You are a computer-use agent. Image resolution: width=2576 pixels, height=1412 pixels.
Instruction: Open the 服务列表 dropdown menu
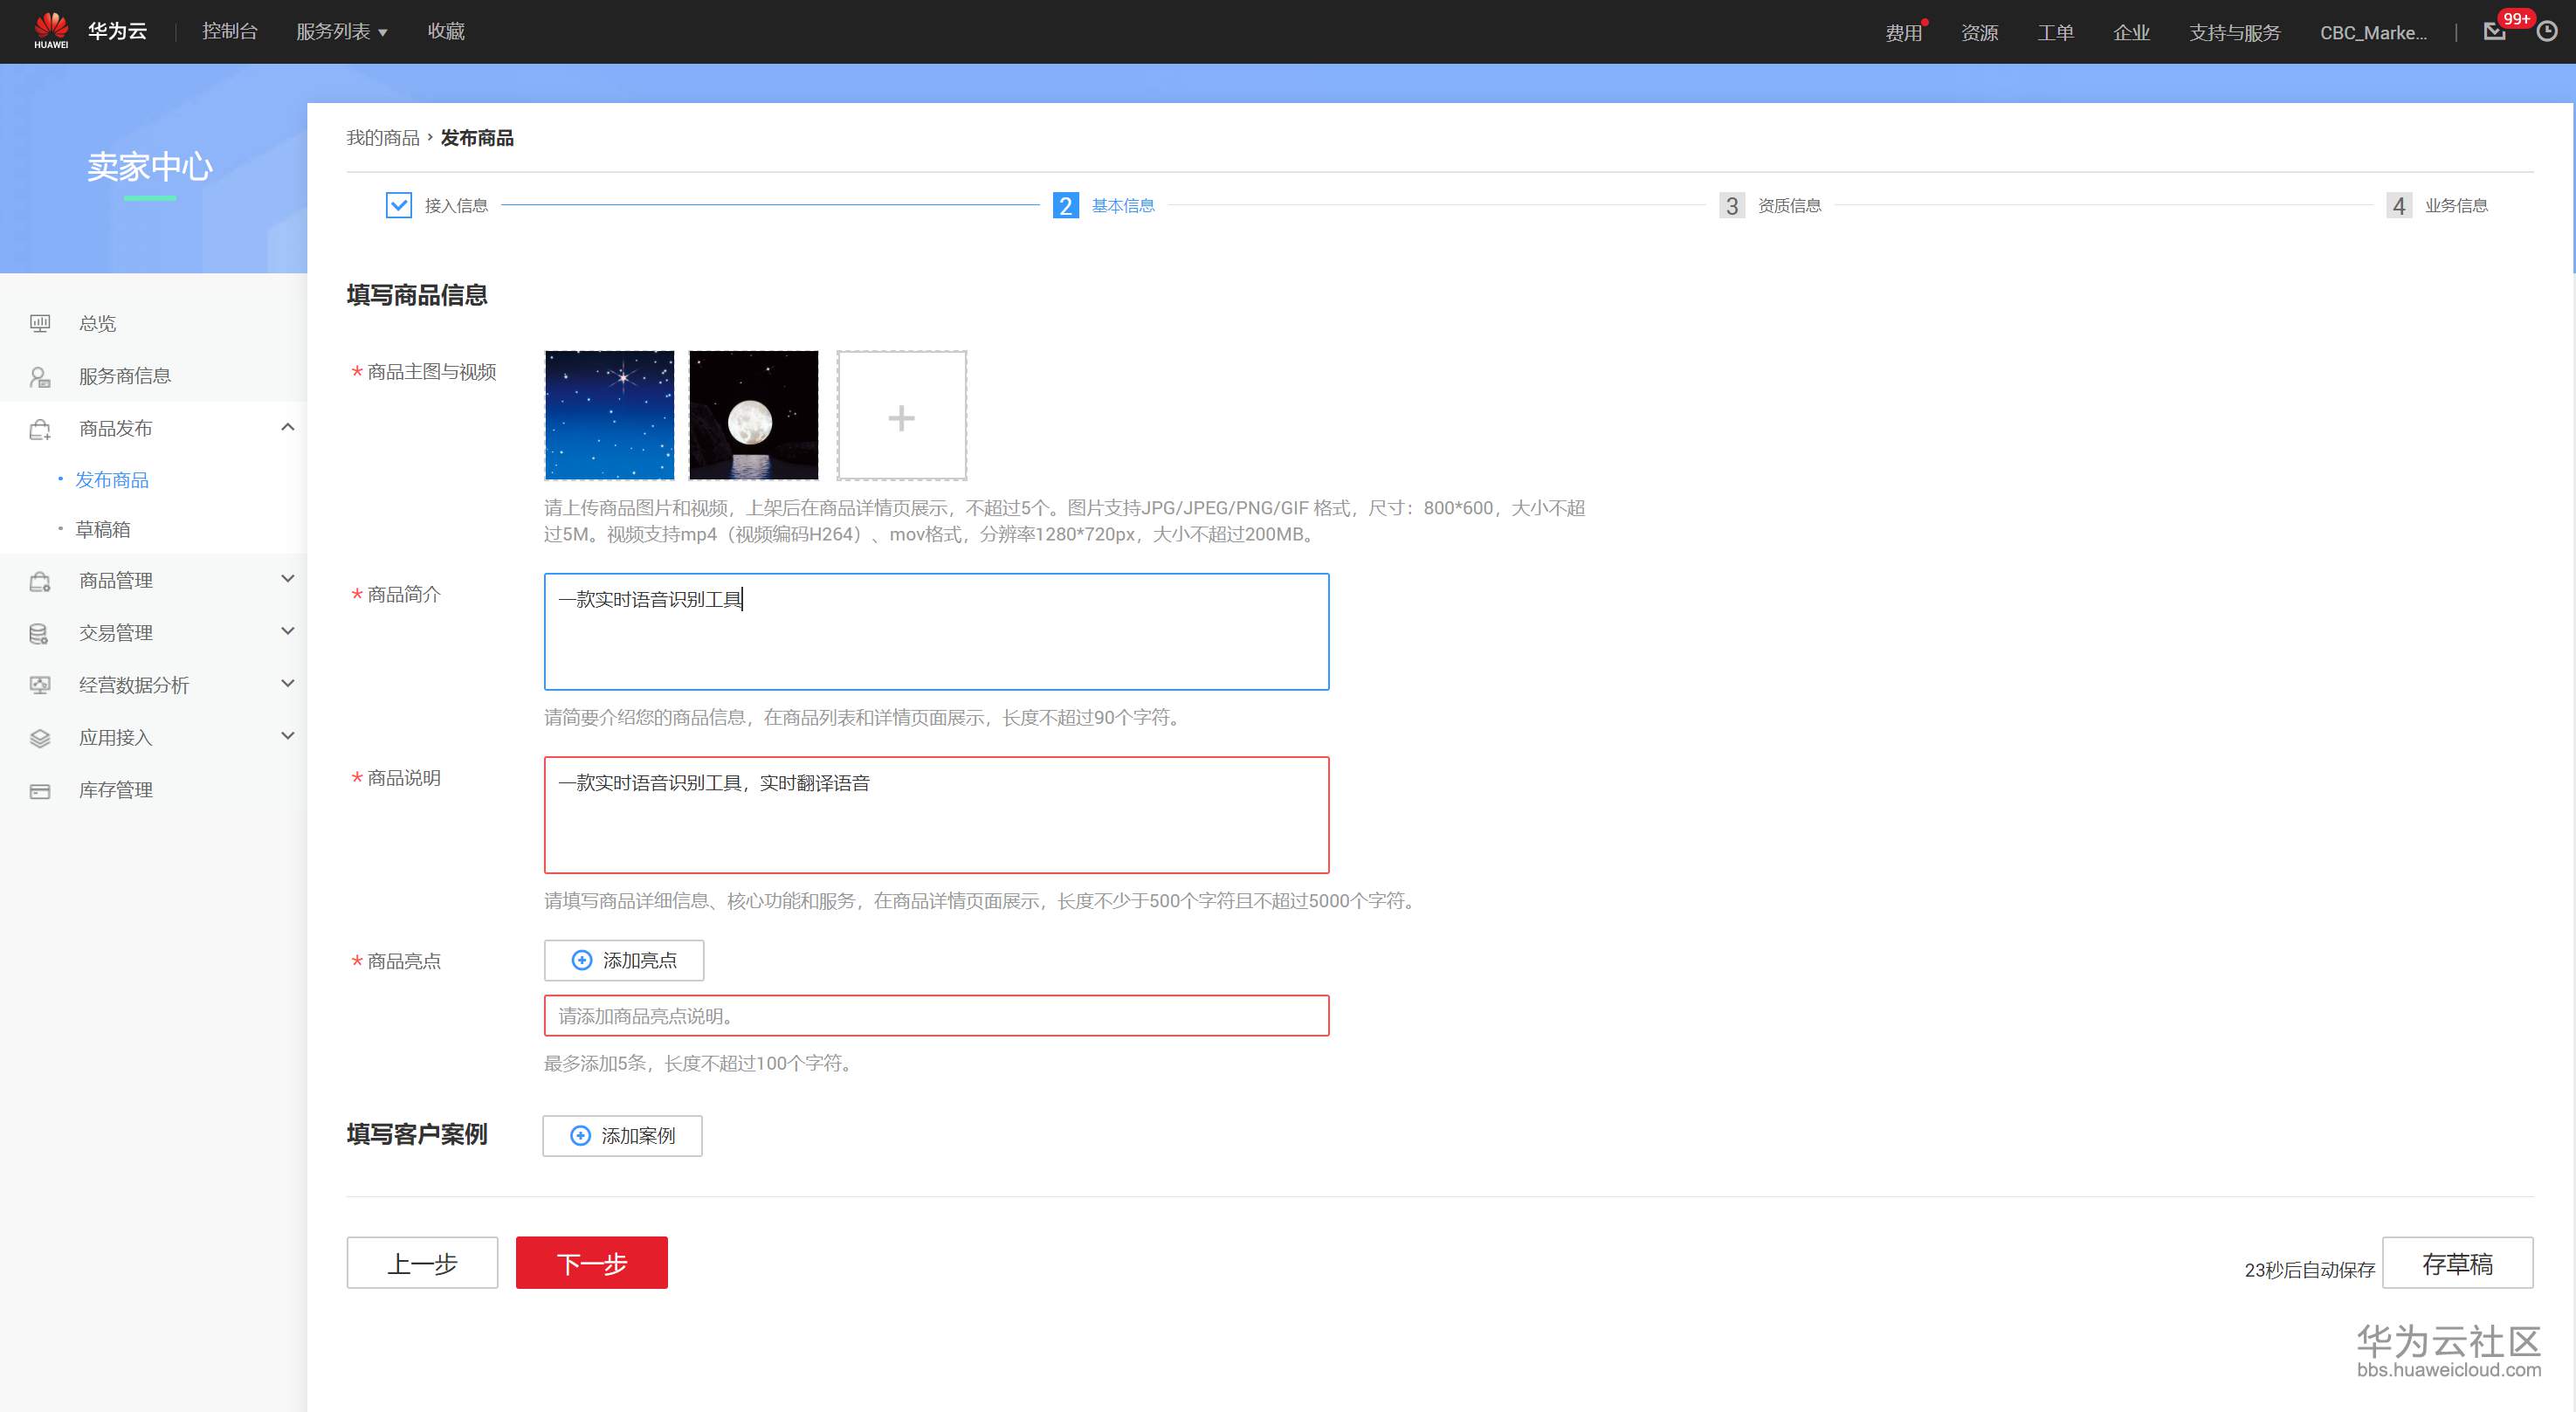341,32
